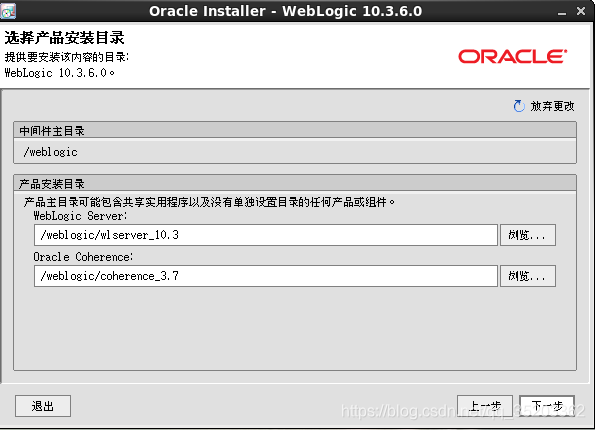Select the /weblogic middleware home path text
Viewport: 595px width, 430px height.
50,152
